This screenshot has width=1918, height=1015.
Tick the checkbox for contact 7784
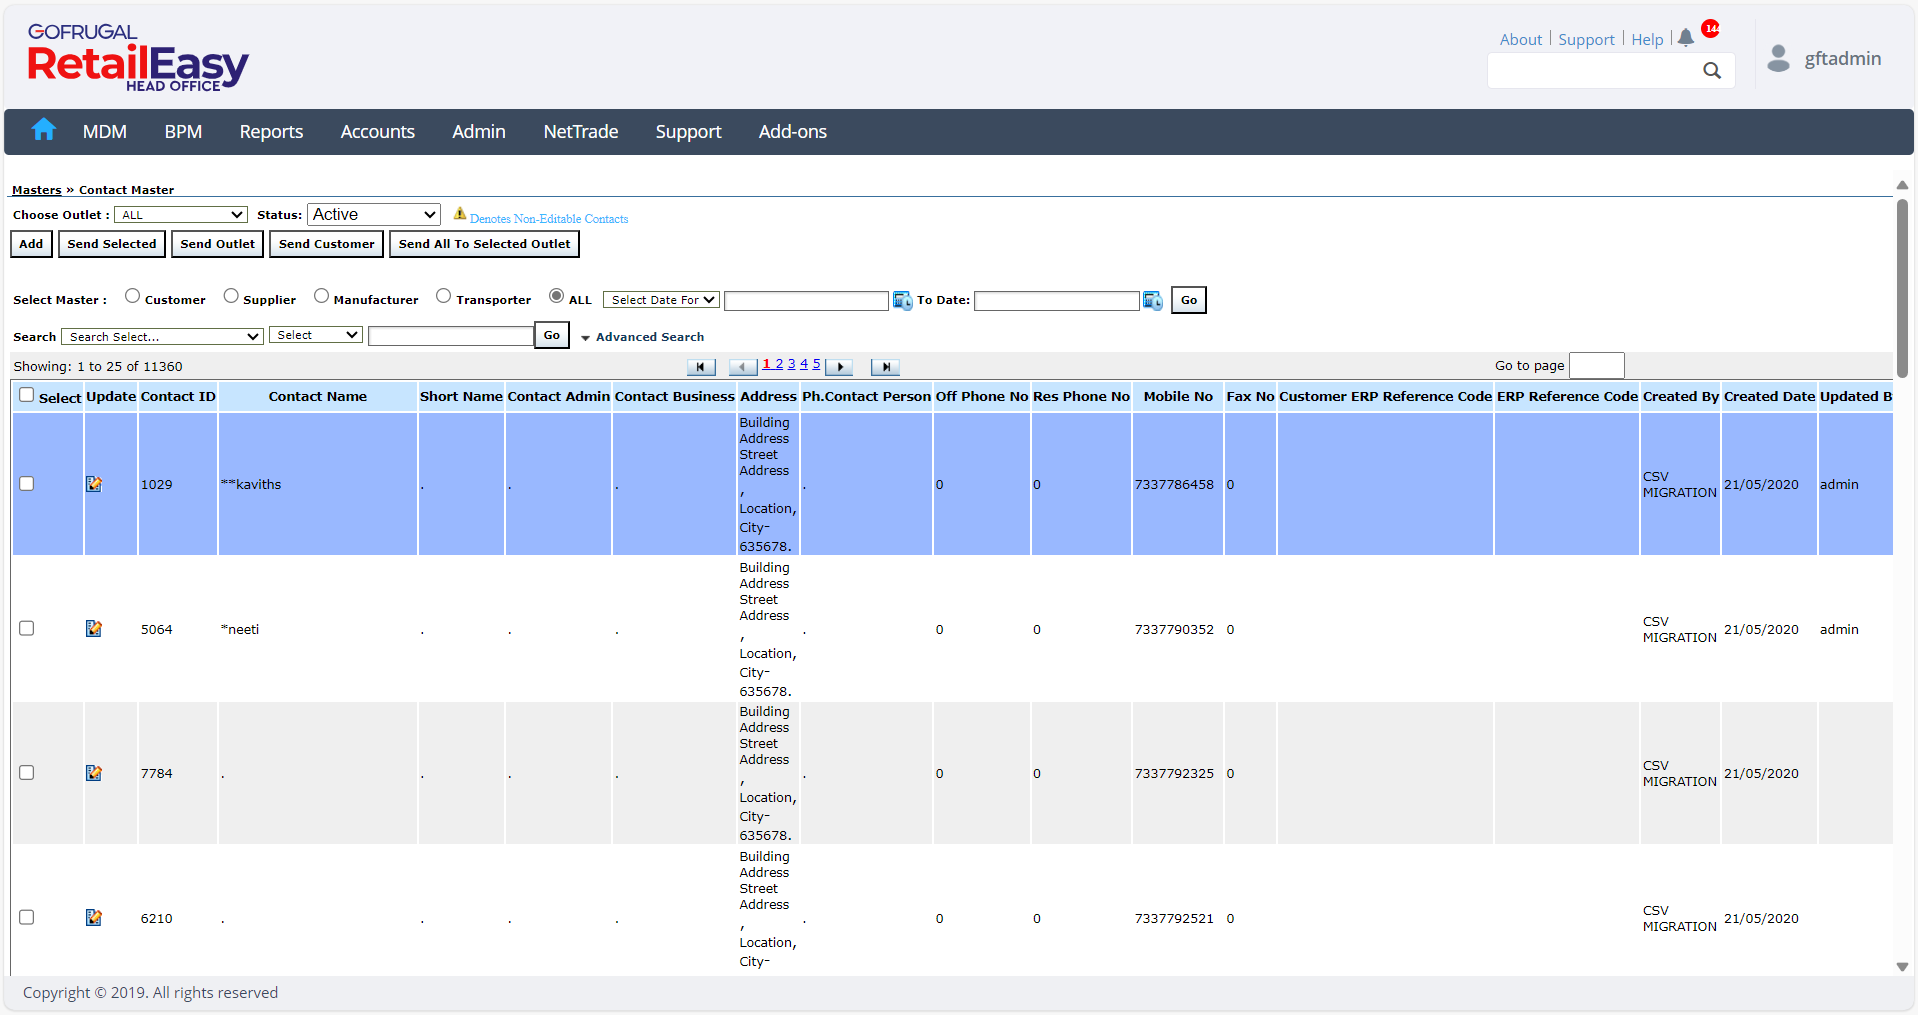tap(27, 773)
